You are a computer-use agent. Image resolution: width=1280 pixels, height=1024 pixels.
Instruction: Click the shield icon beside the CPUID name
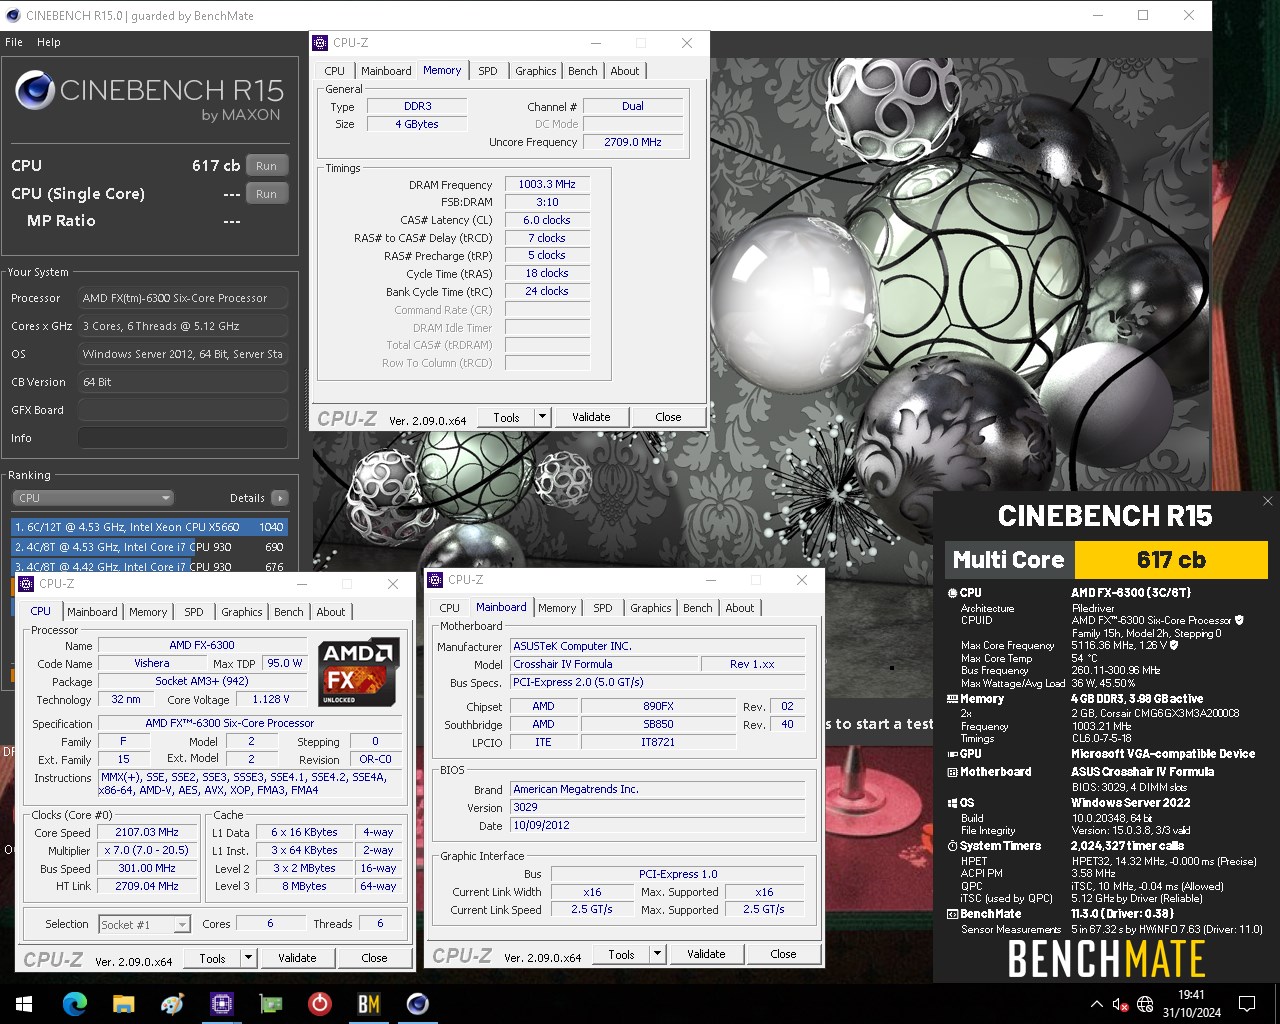coord(1239,620)
